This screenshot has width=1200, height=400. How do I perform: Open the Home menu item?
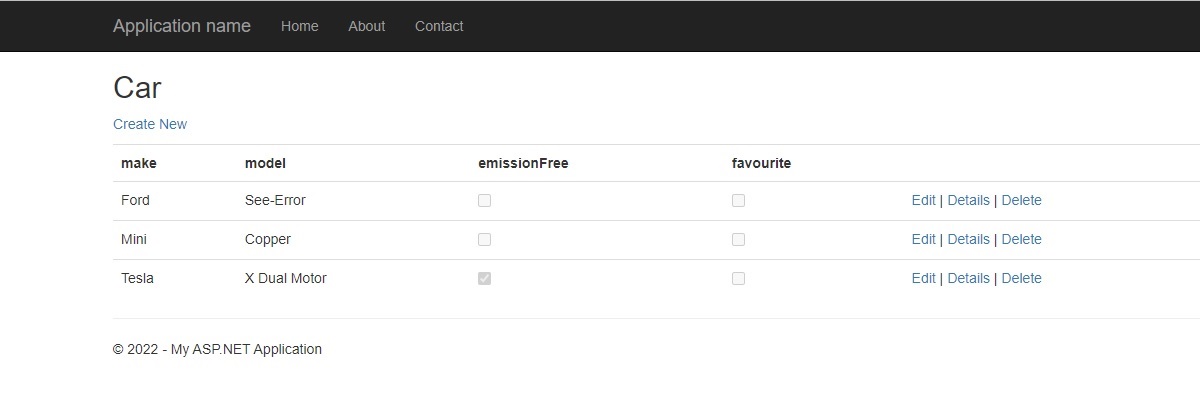tap(299, 26)
